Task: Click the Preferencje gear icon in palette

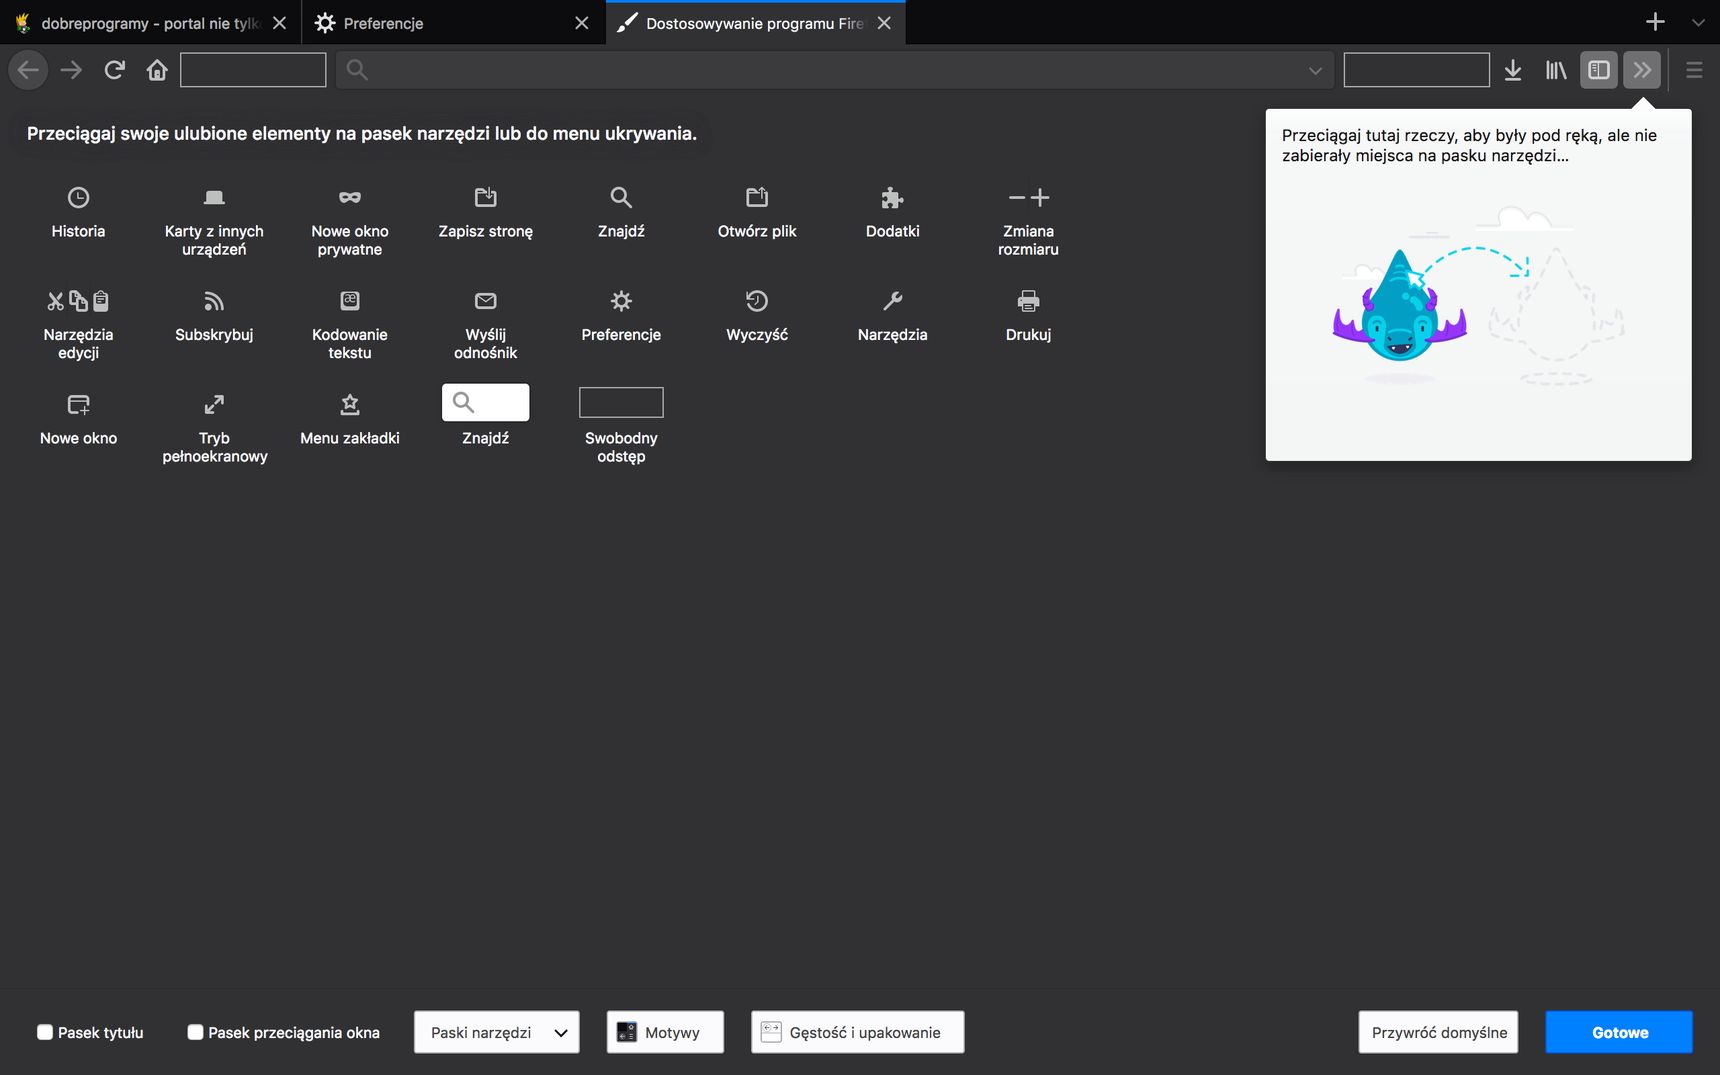Action: coord(621,301)
